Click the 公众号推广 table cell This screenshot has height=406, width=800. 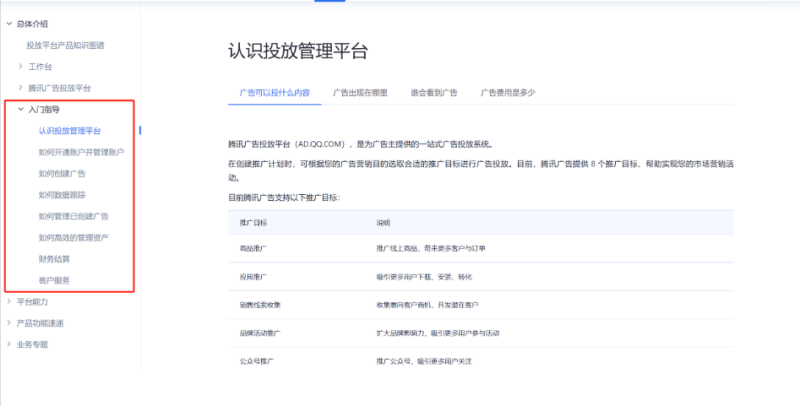(x=257, y=361)
